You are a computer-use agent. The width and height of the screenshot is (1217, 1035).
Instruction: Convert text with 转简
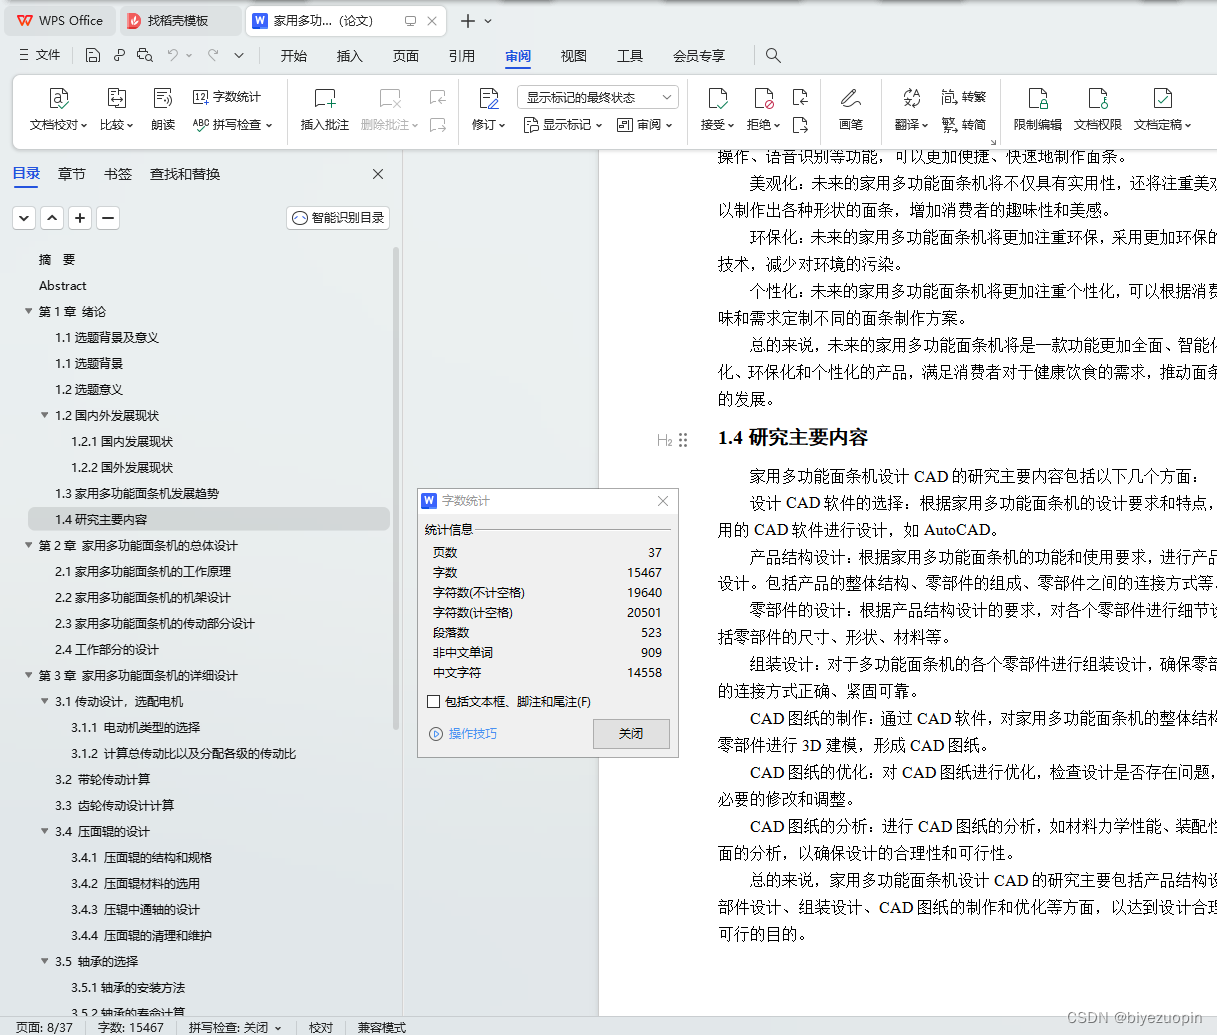(x=964, y=125)
